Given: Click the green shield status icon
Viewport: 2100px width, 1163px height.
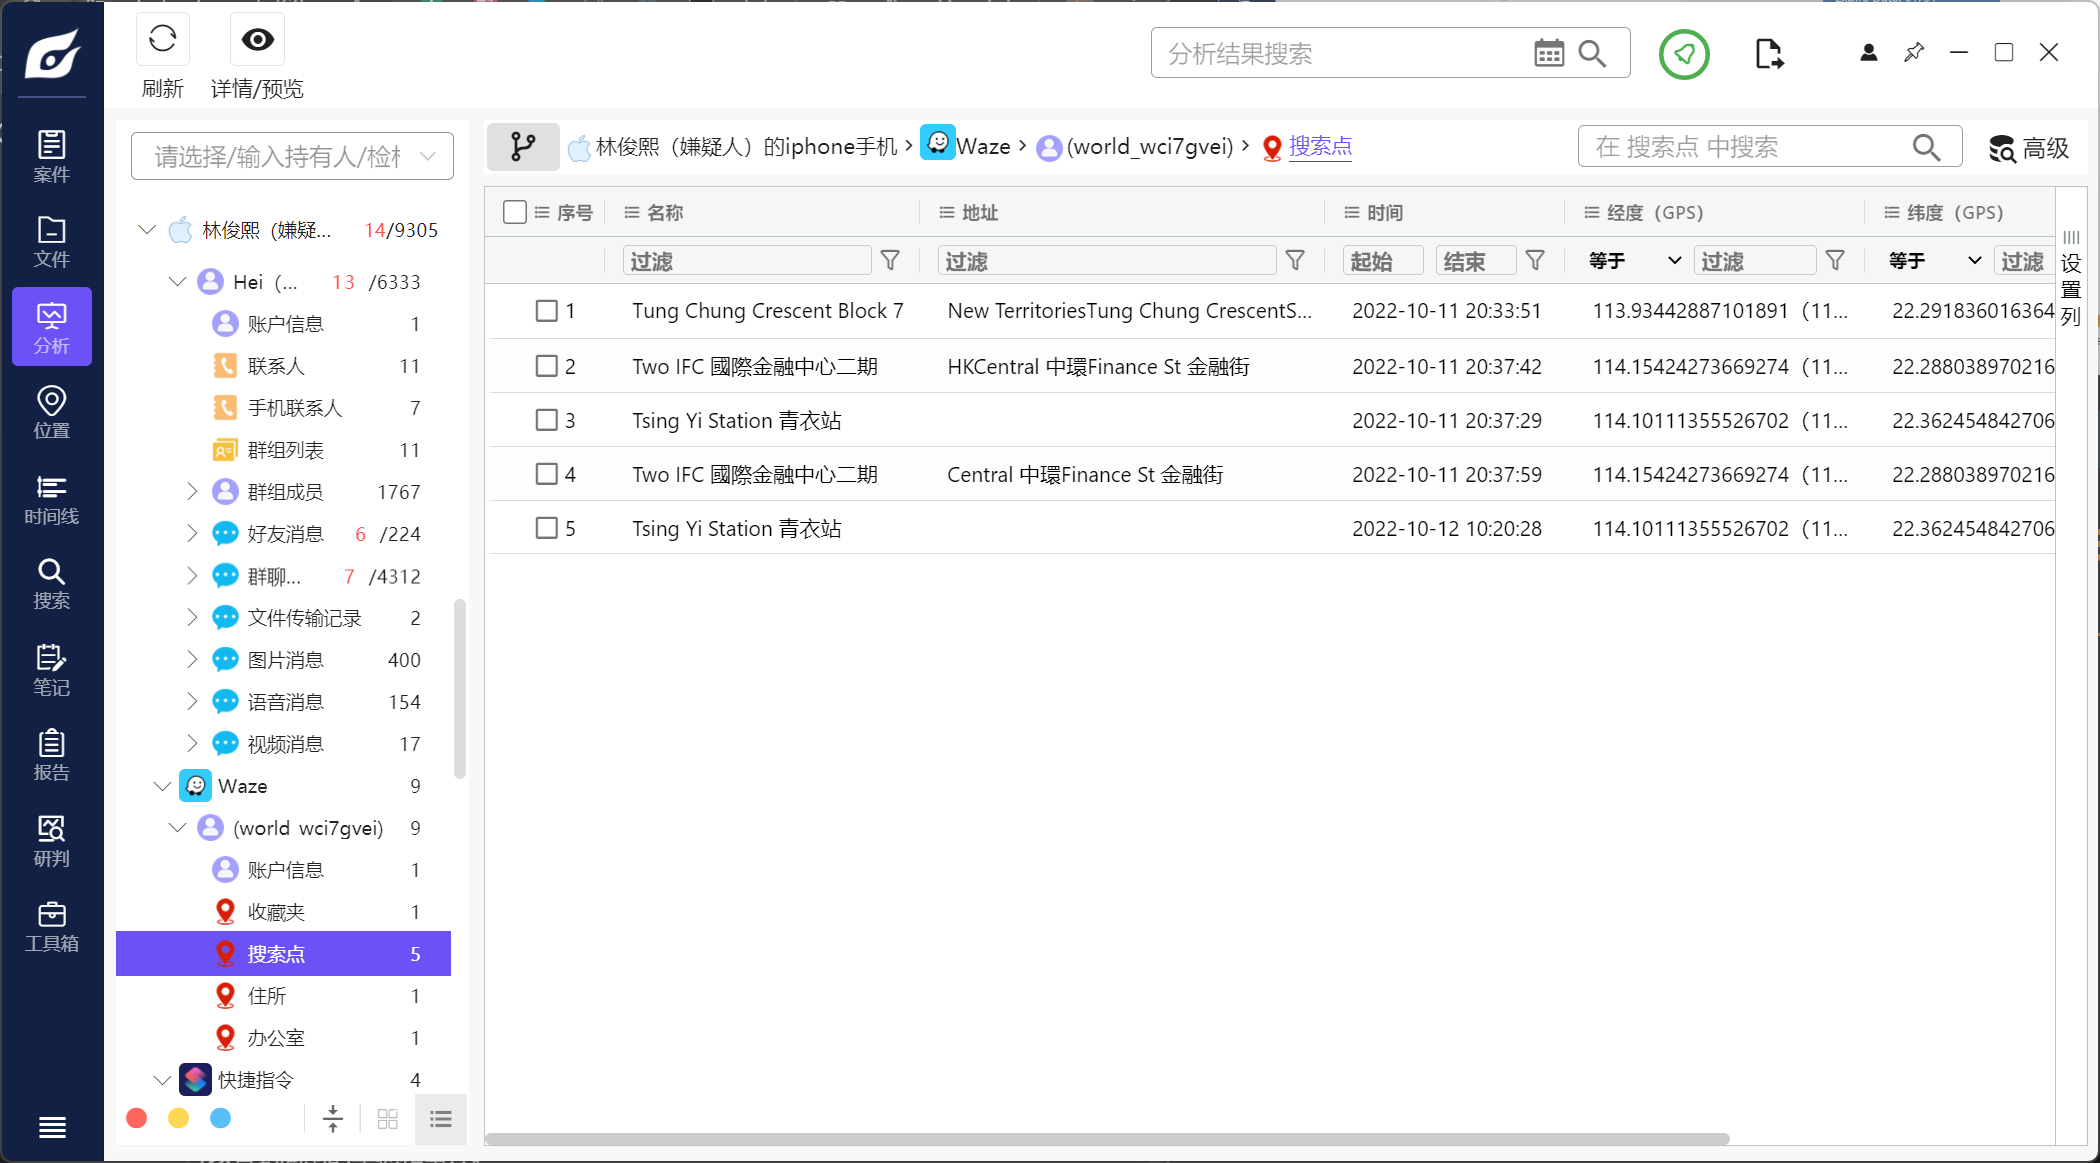Looking at the screenshot, I should point(1684,54).
